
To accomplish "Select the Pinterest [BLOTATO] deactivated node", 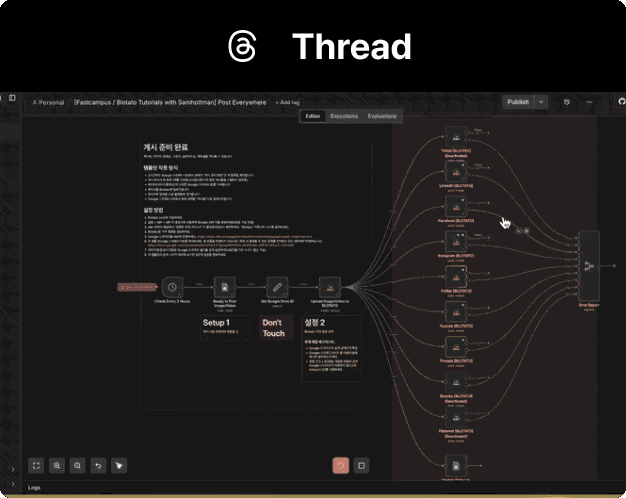I will (456, 418).
